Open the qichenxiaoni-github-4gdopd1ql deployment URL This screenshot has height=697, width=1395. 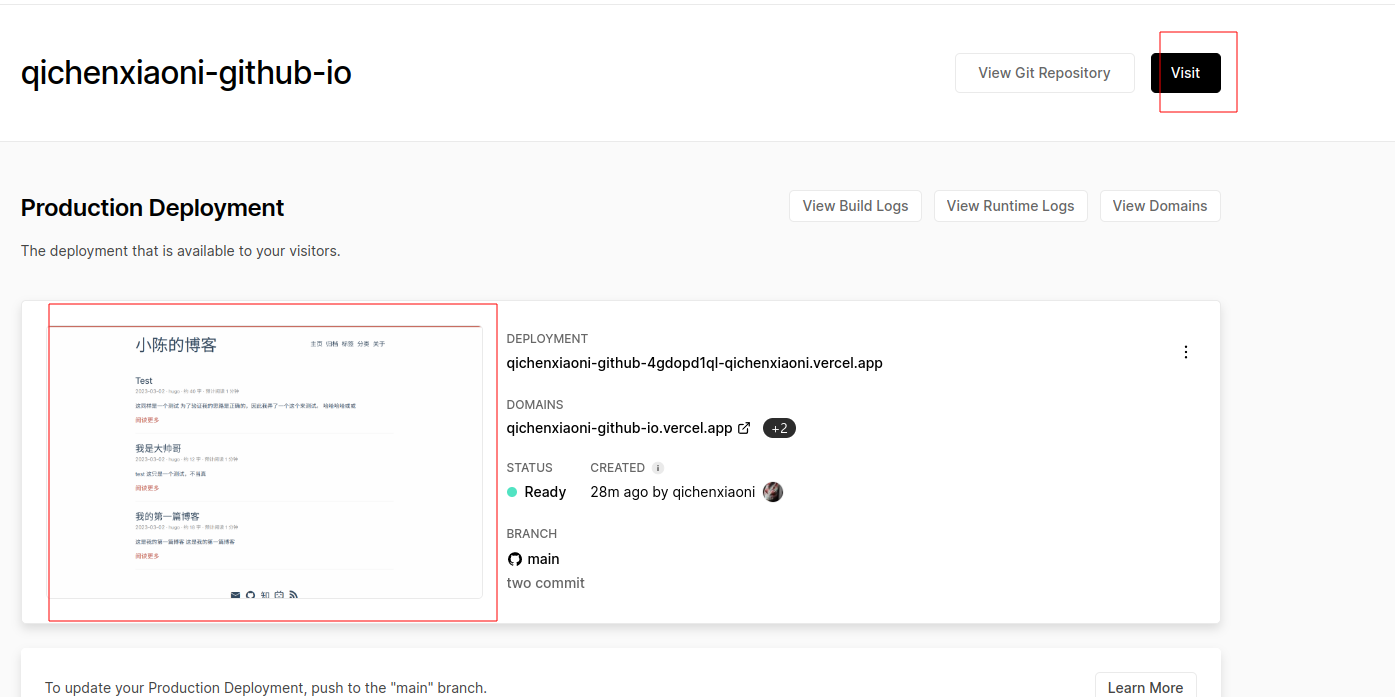(695, 363)
